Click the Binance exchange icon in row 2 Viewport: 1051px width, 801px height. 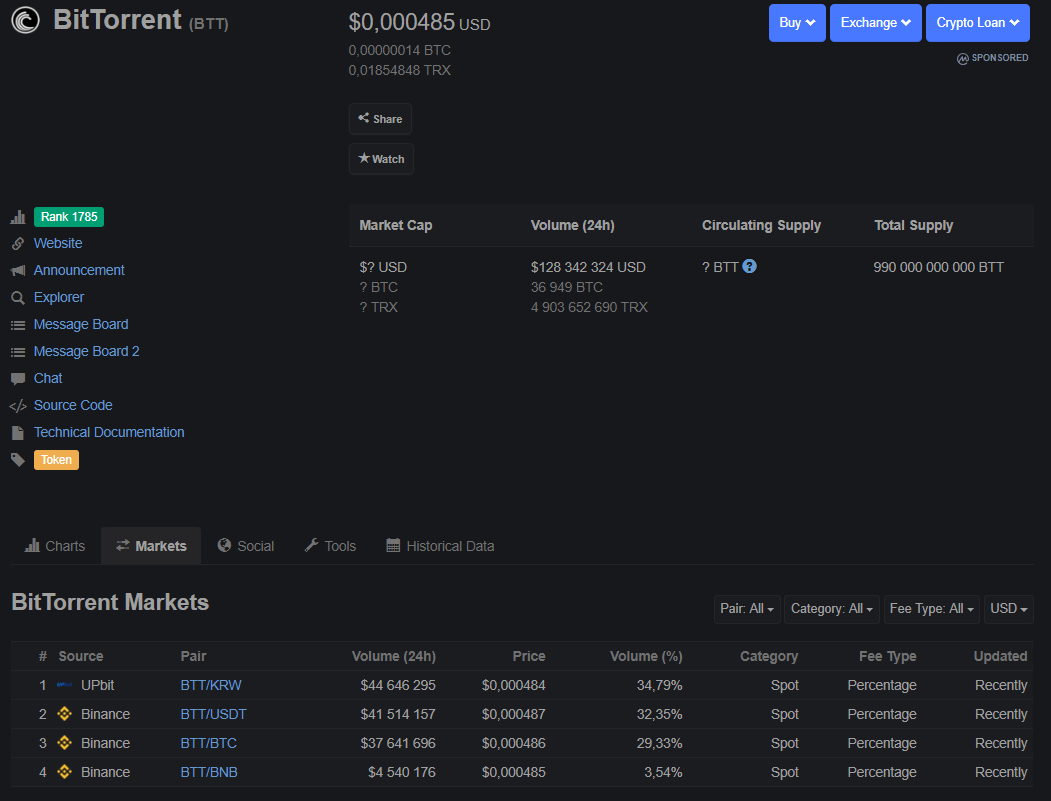pos(63,714)
